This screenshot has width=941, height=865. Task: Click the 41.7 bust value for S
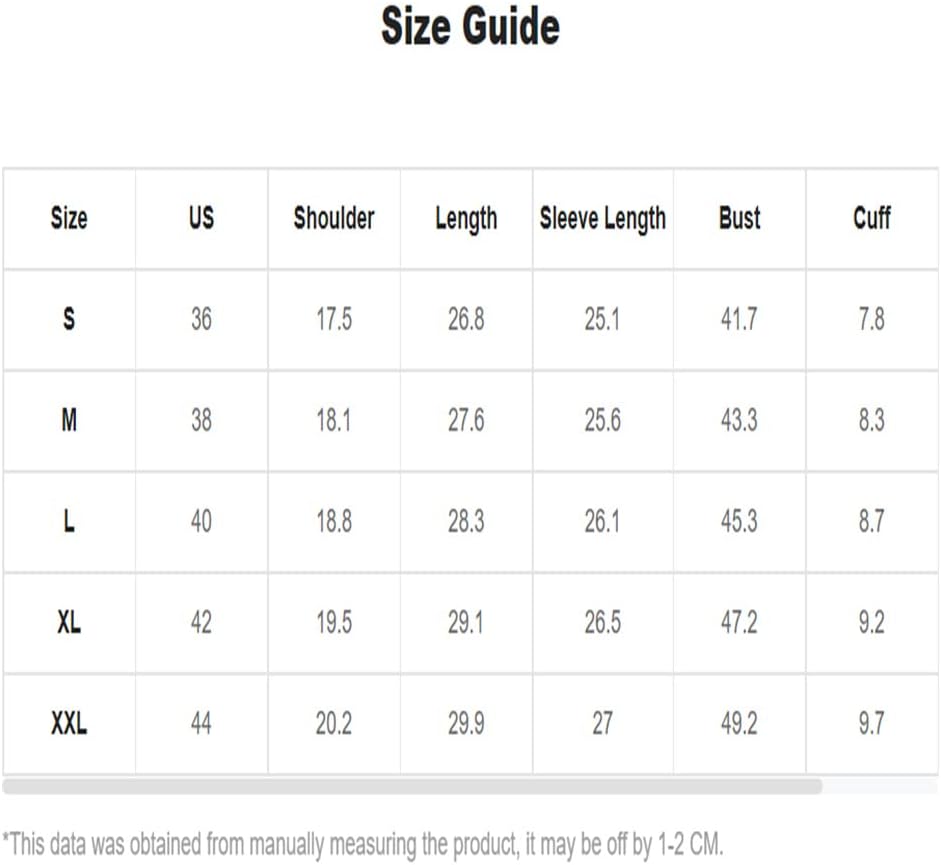point(739,319)
